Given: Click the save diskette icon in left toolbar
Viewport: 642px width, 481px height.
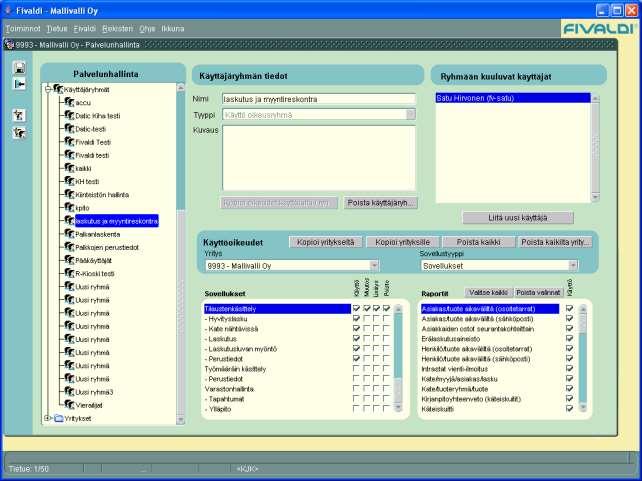Looking at the screenshot, I should tap(19, 68).
